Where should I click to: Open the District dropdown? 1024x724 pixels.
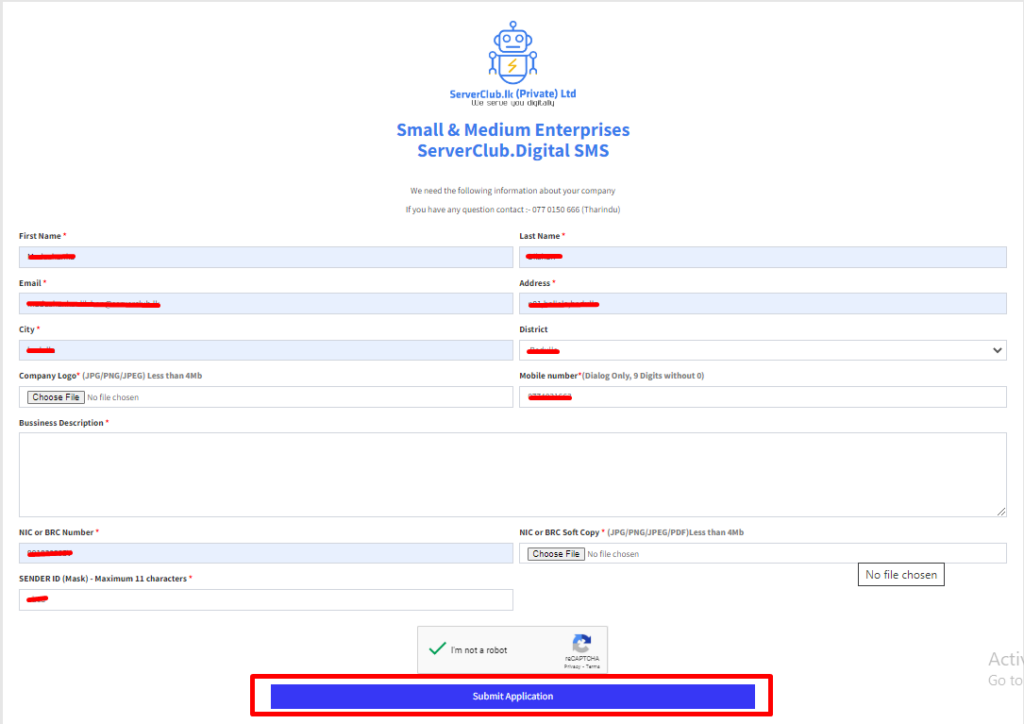(x=762, y=350)
